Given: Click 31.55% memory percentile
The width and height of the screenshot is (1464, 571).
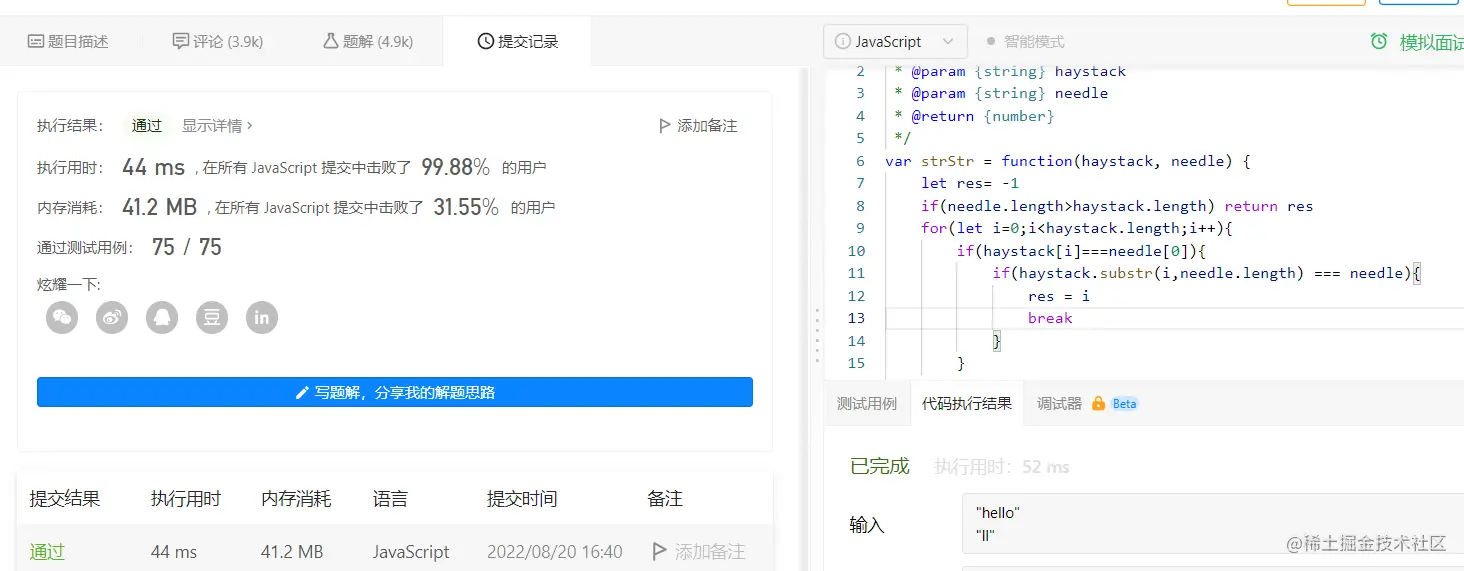Looking at the screenshot, I should tap(466, 207).
